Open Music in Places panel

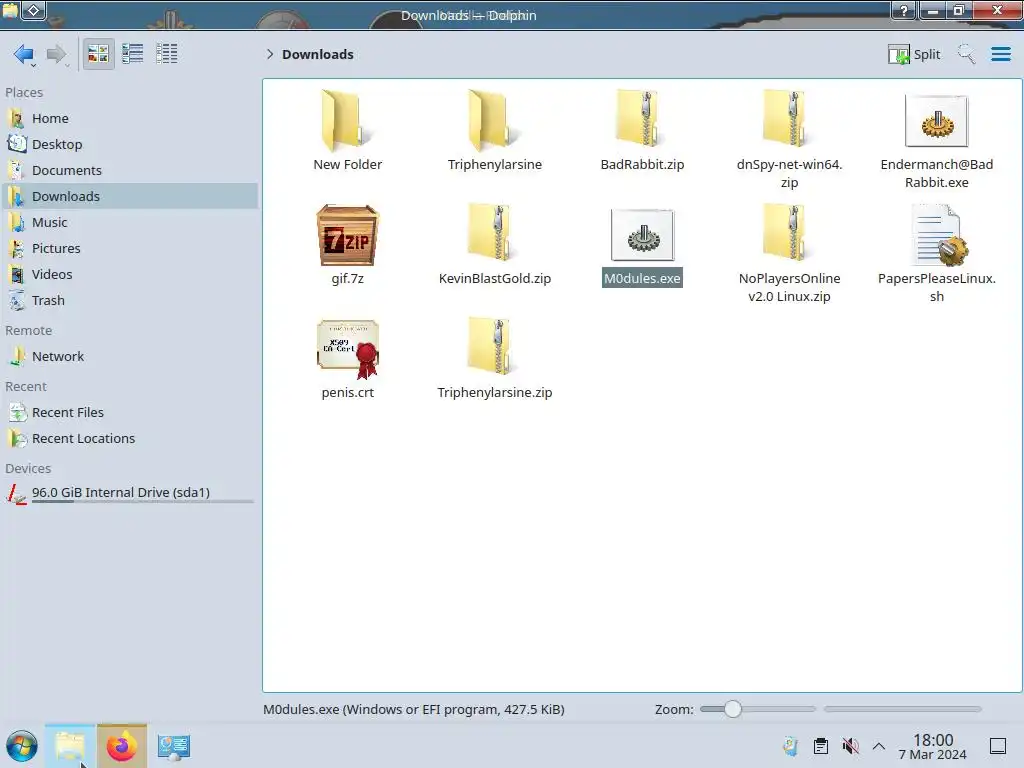click(x=131, y=223)
